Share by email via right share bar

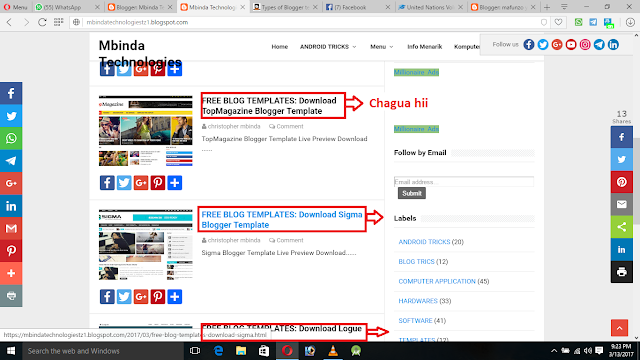pyautogui.click(x=622, y=204)
